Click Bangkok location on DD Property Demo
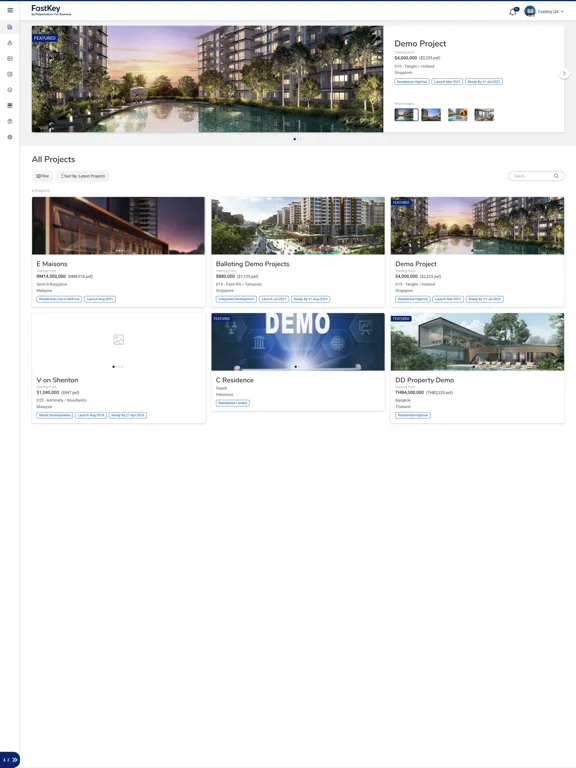Viewport: 576px width, 768px height. [403, 400]
